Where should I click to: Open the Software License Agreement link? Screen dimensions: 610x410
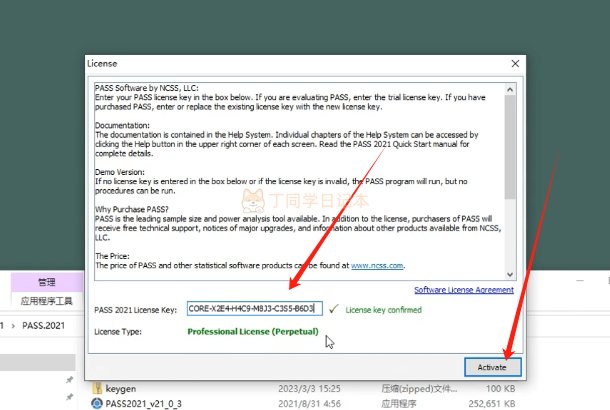(x=464, y=290)
